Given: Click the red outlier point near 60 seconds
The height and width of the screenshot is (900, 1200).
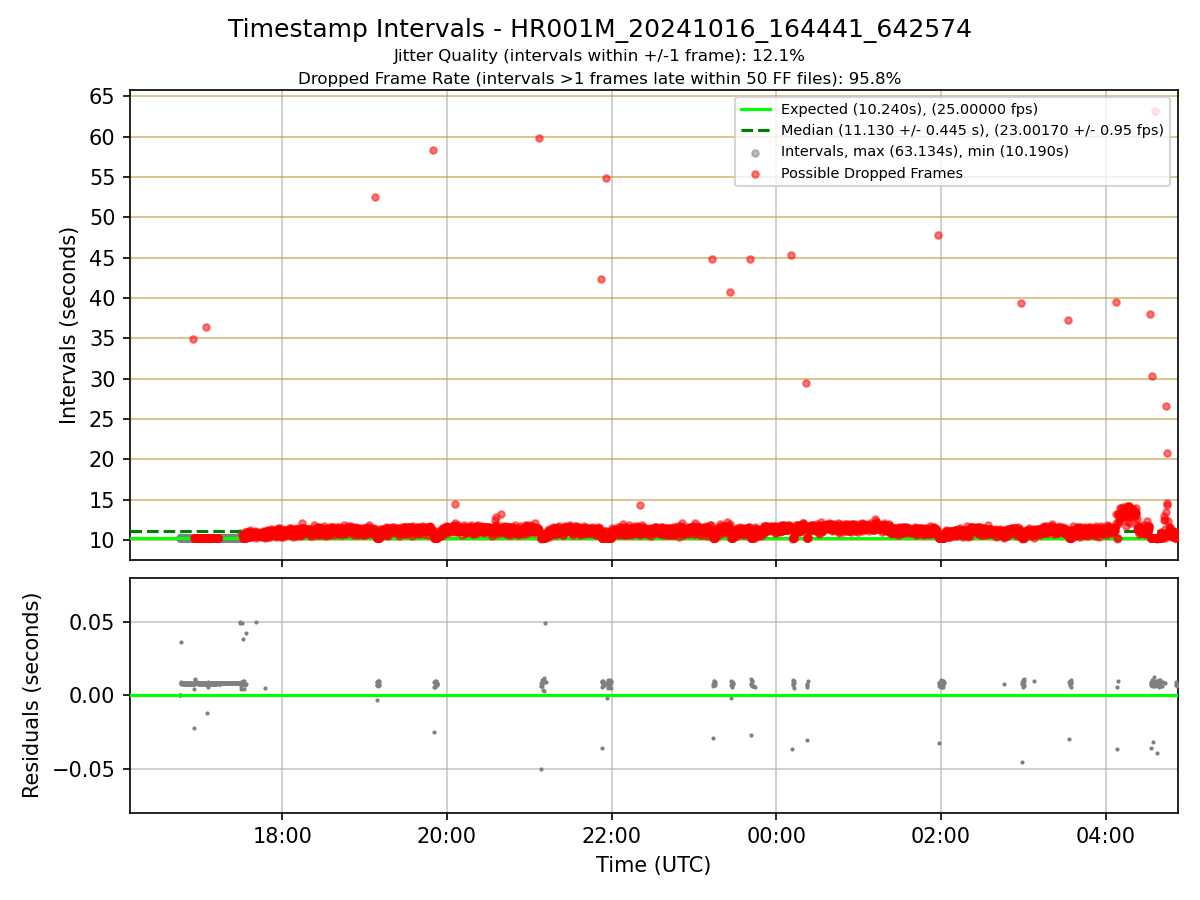Looking at the screenshot, I should pyautogui.click(x=539, y=138).
